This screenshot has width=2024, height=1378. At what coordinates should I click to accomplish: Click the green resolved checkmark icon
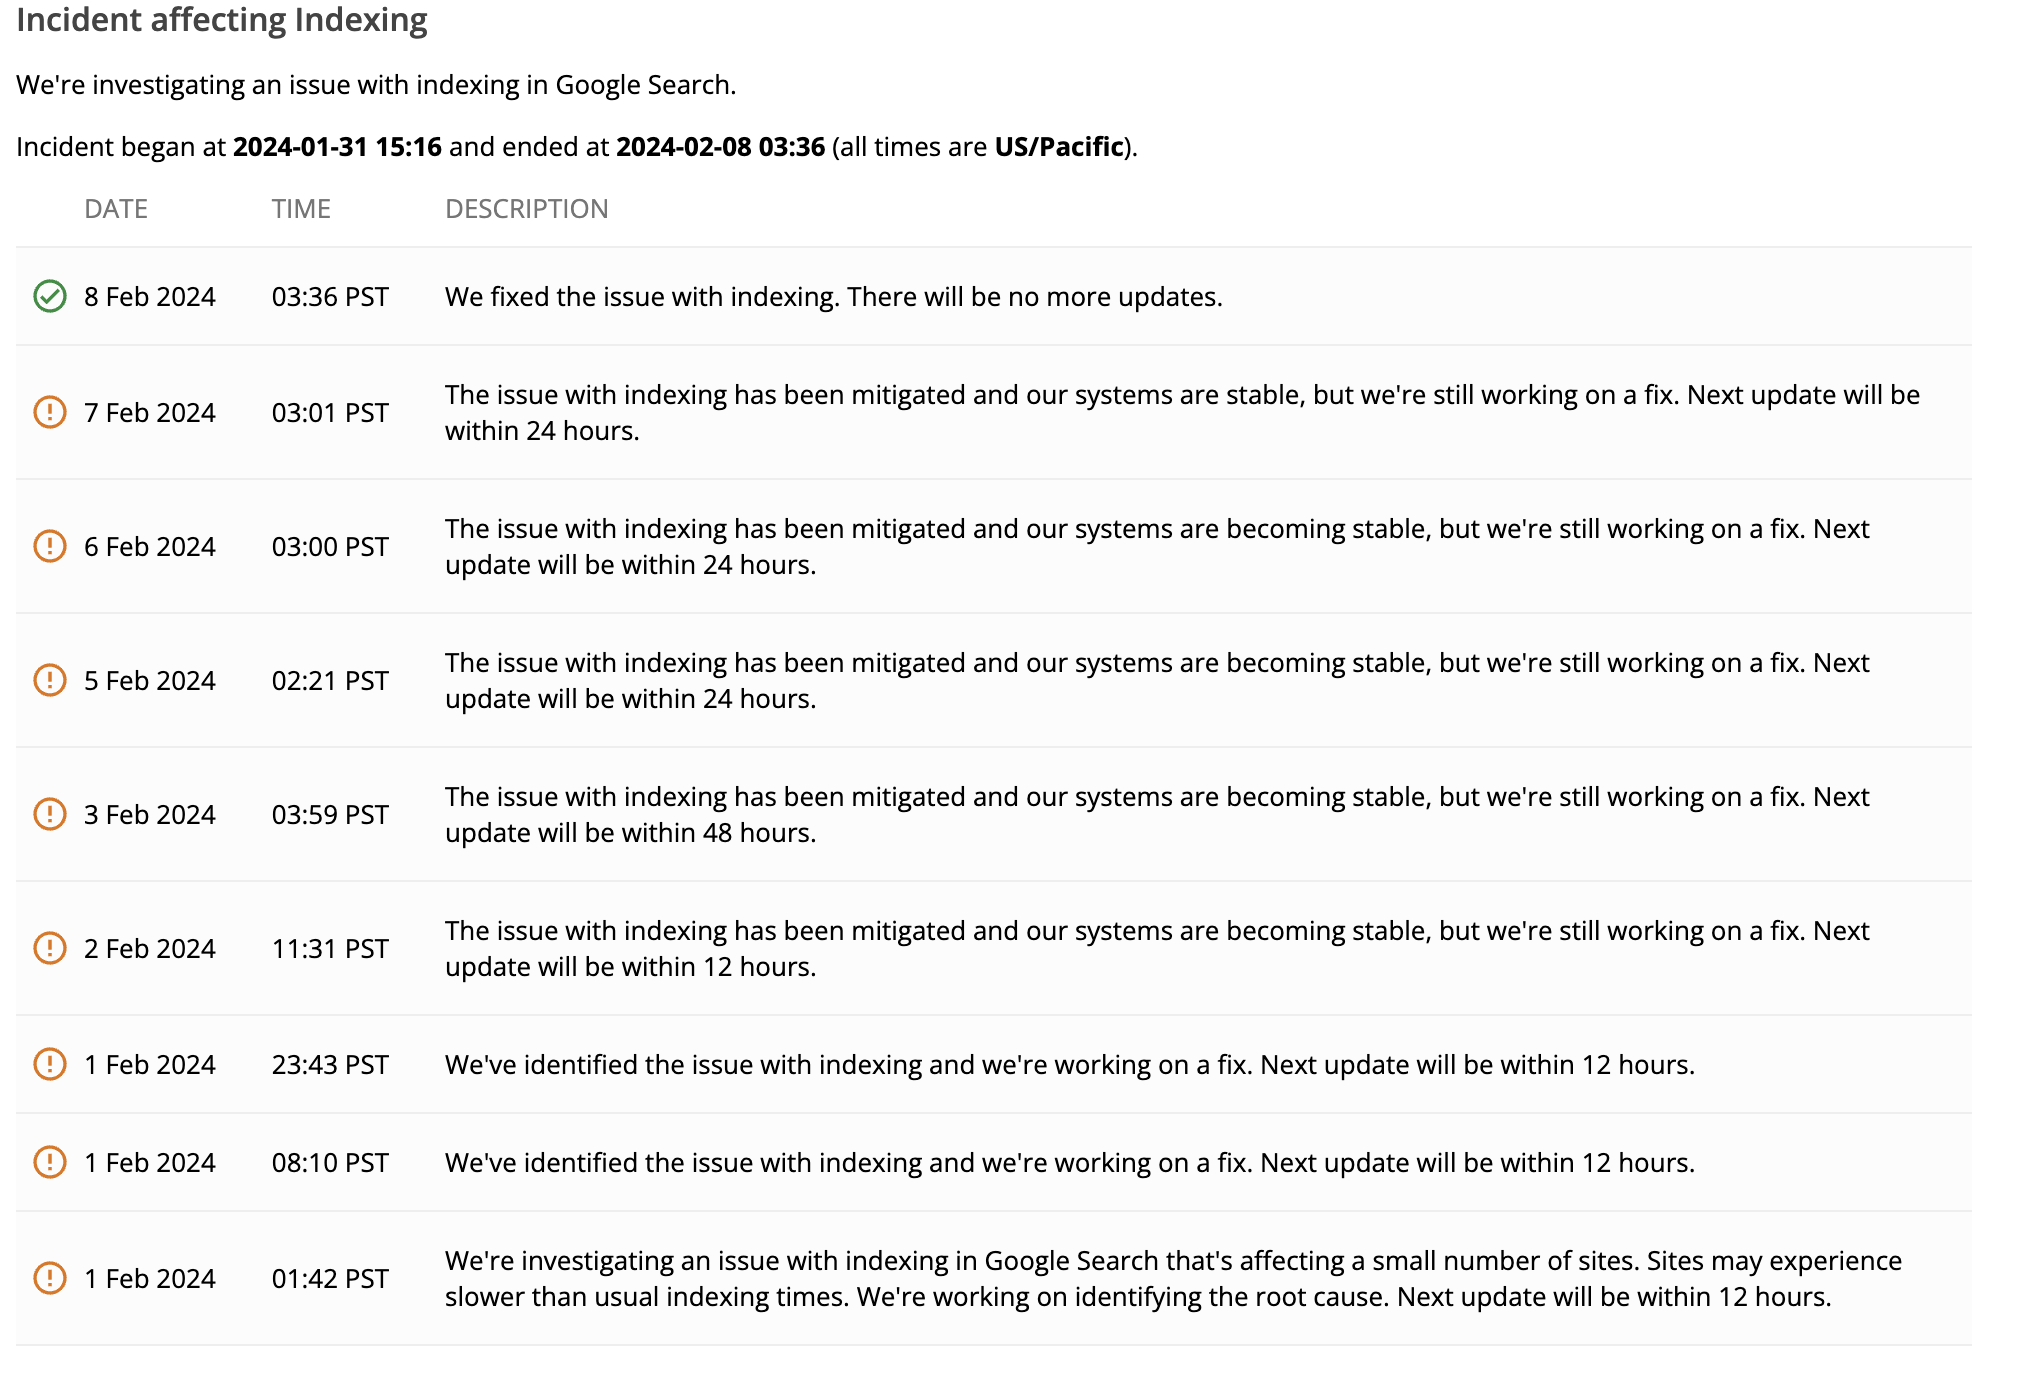[x=50, y=296]
